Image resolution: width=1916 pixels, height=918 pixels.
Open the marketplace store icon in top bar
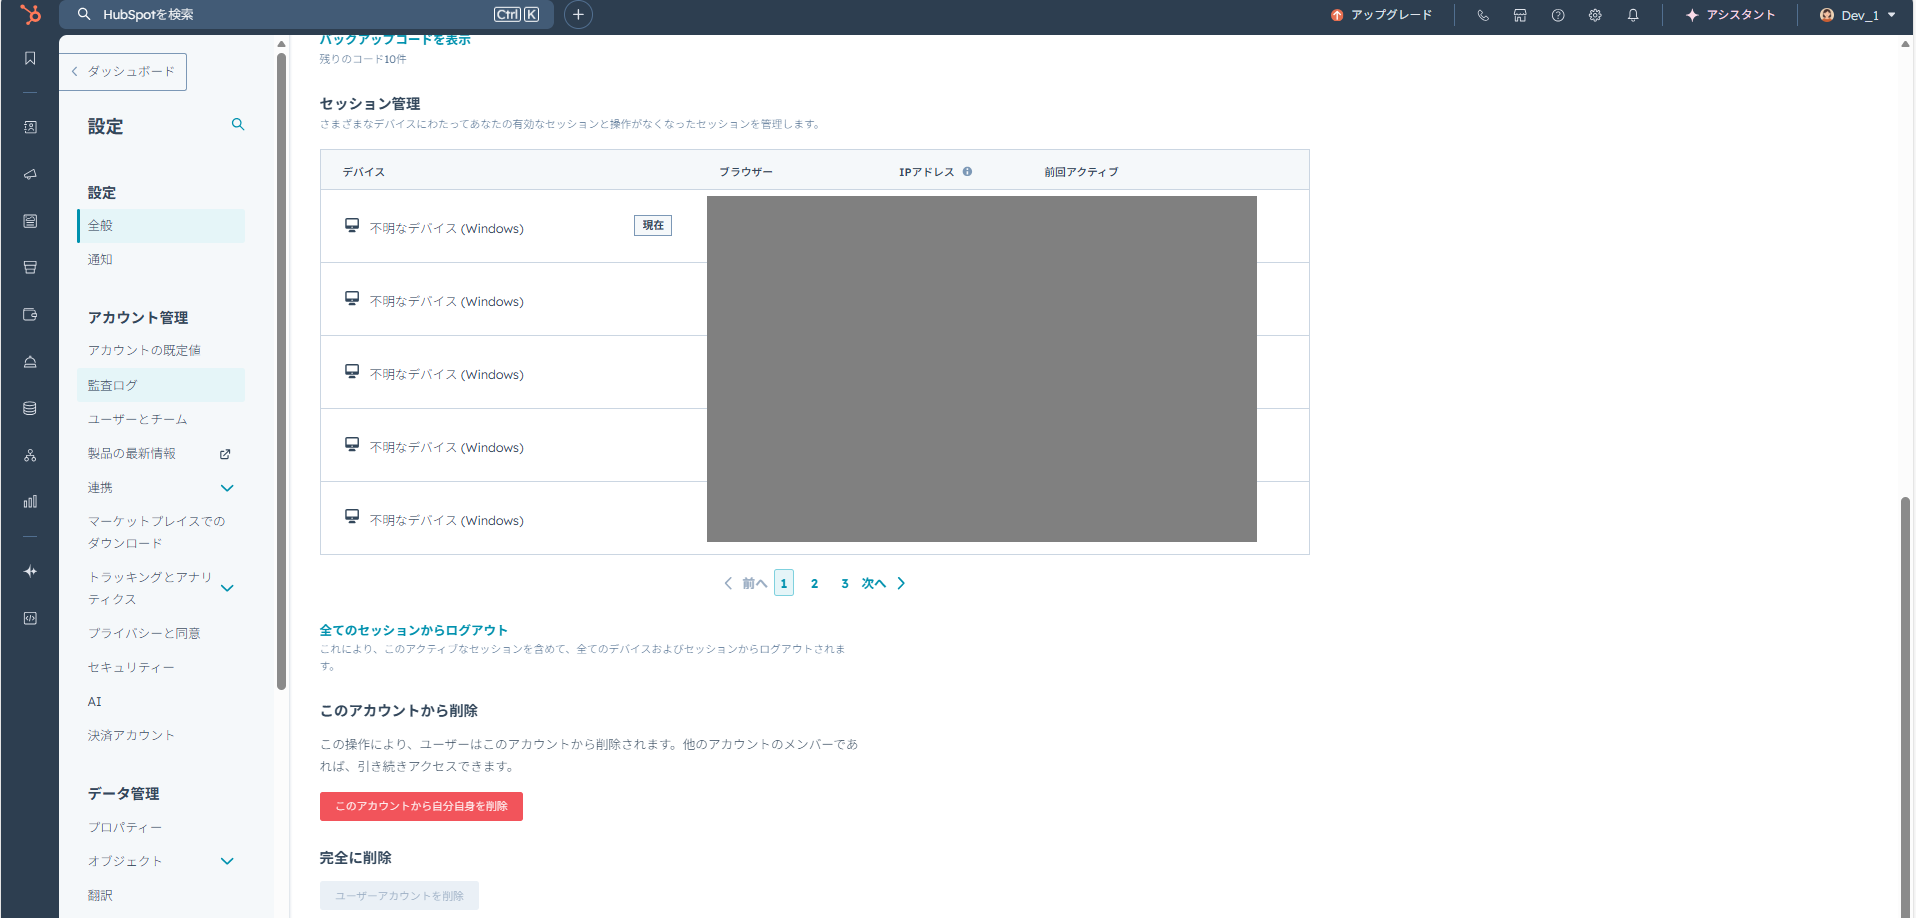coord(1519,15)
